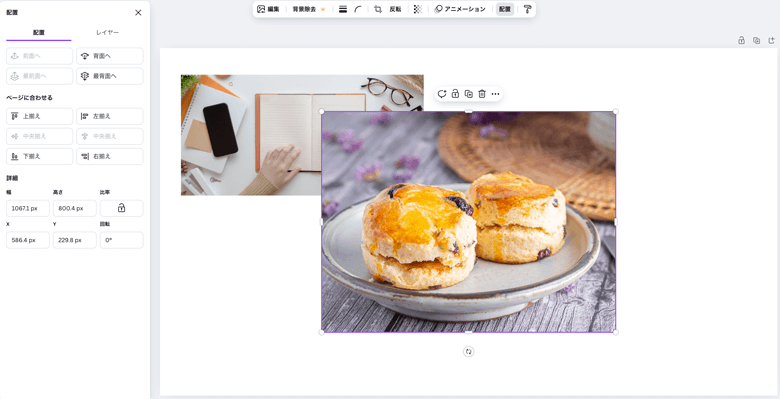The width and height of the screenshot is (780, 399).
Task: Send image backward with 背面へ
Action: 110,56
